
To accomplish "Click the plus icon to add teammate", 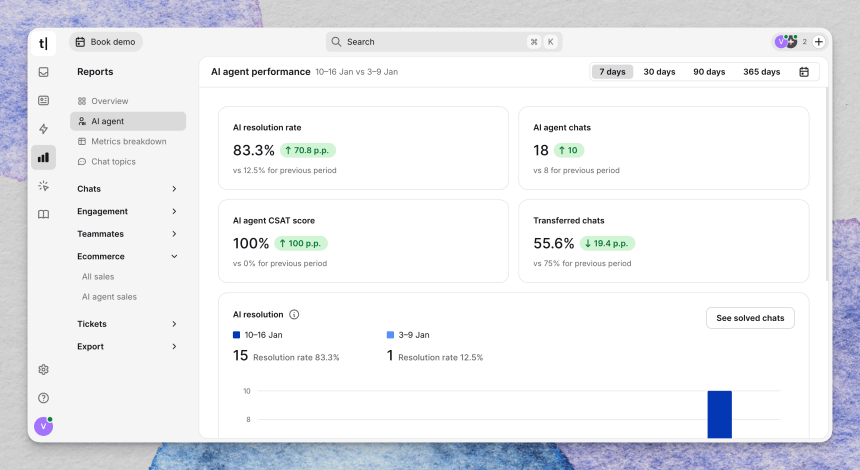I will 818,42.
